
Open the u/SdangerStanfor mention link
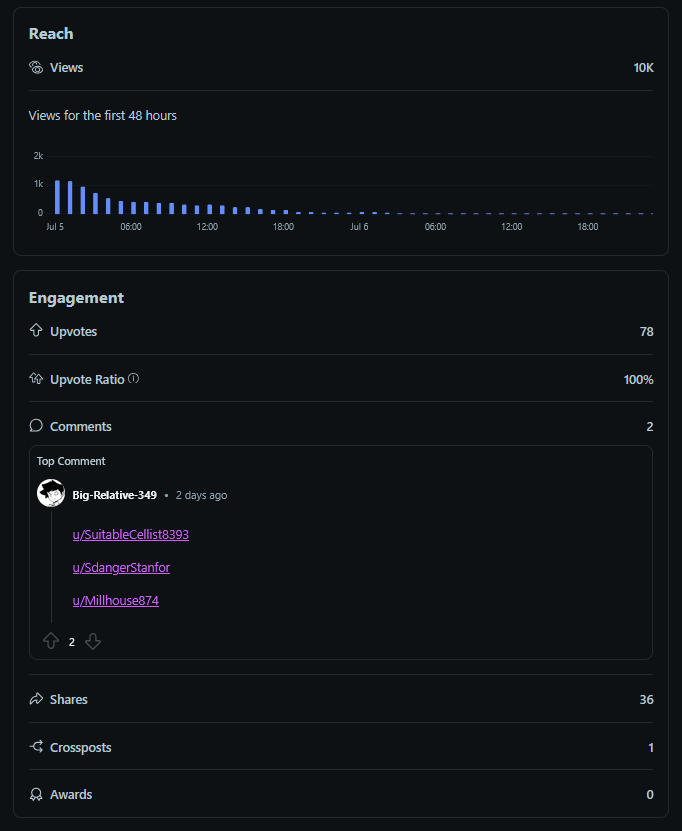click(121, 568)
